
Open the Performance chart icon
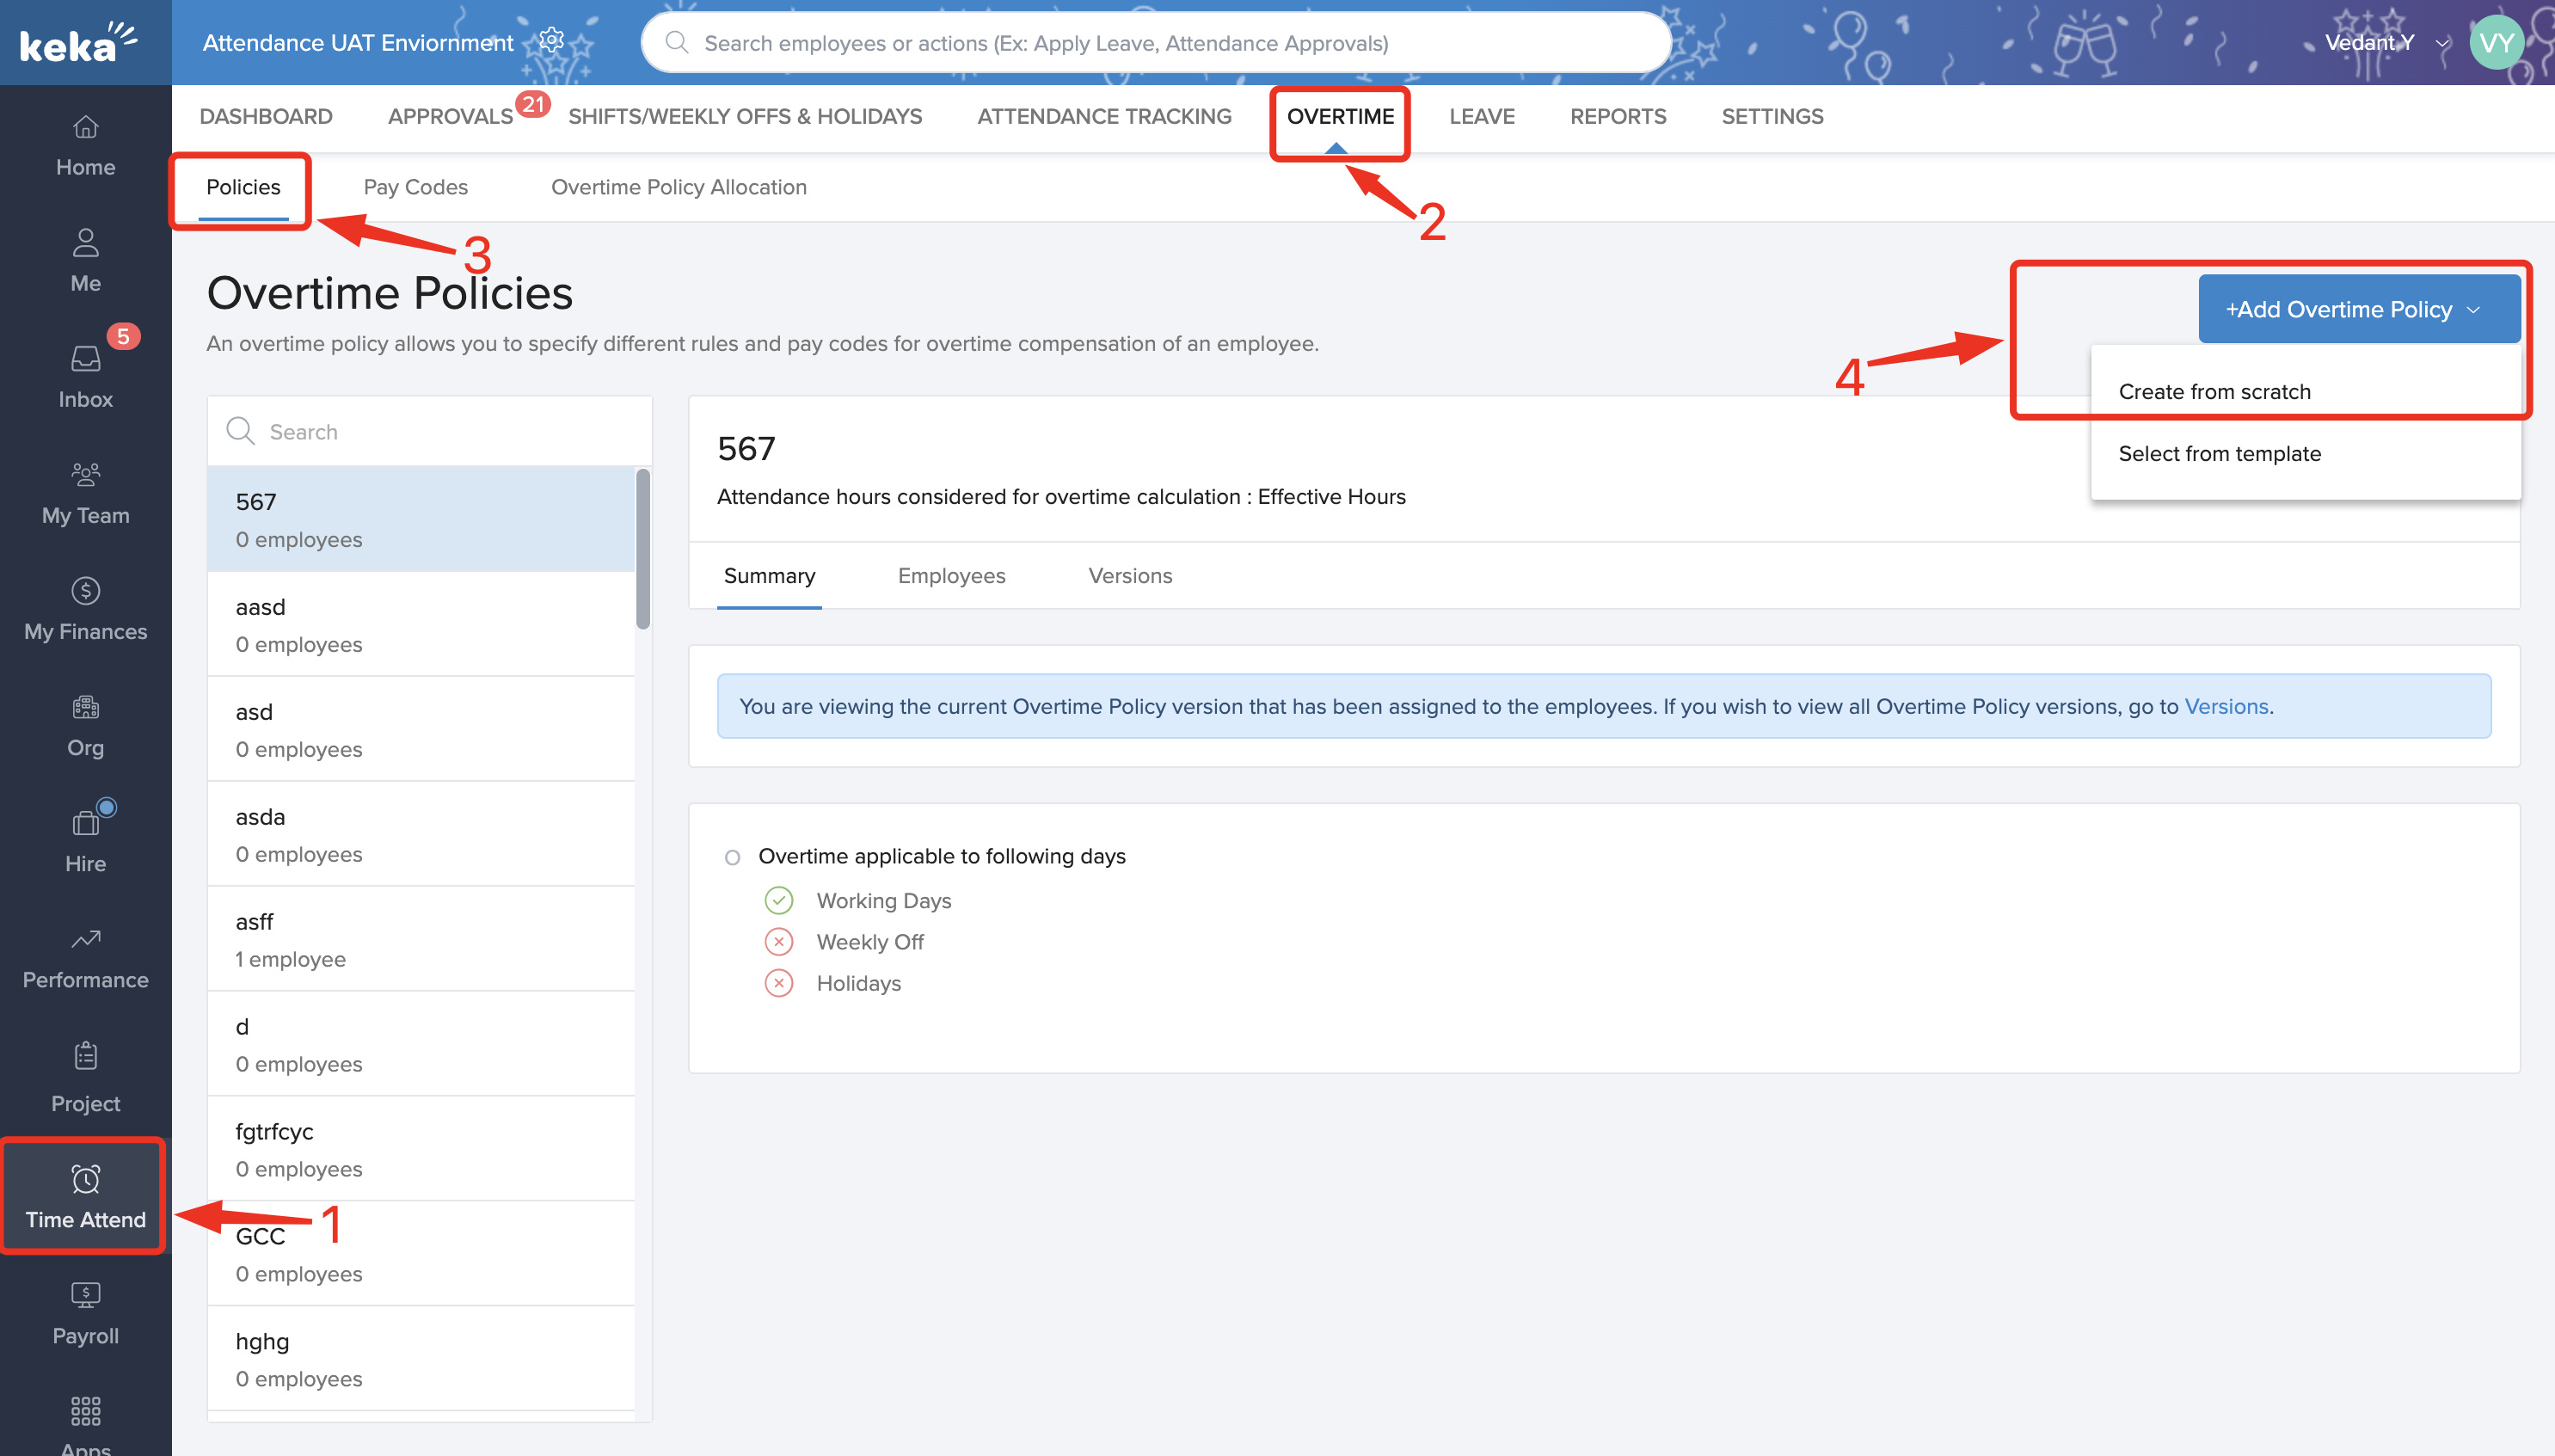click(x=85, y=939)
